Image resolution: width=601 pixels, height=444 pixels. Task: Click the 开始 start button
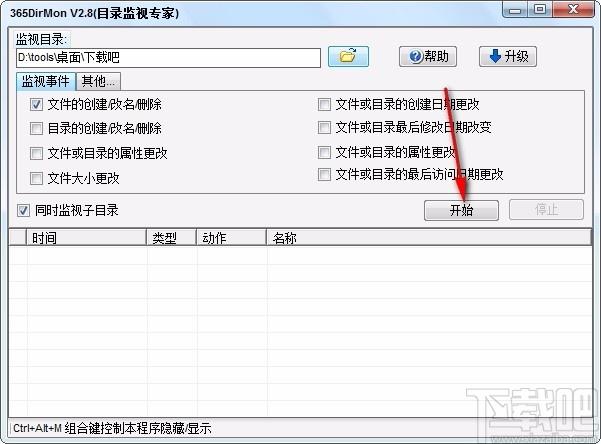(x=461, y=210)
